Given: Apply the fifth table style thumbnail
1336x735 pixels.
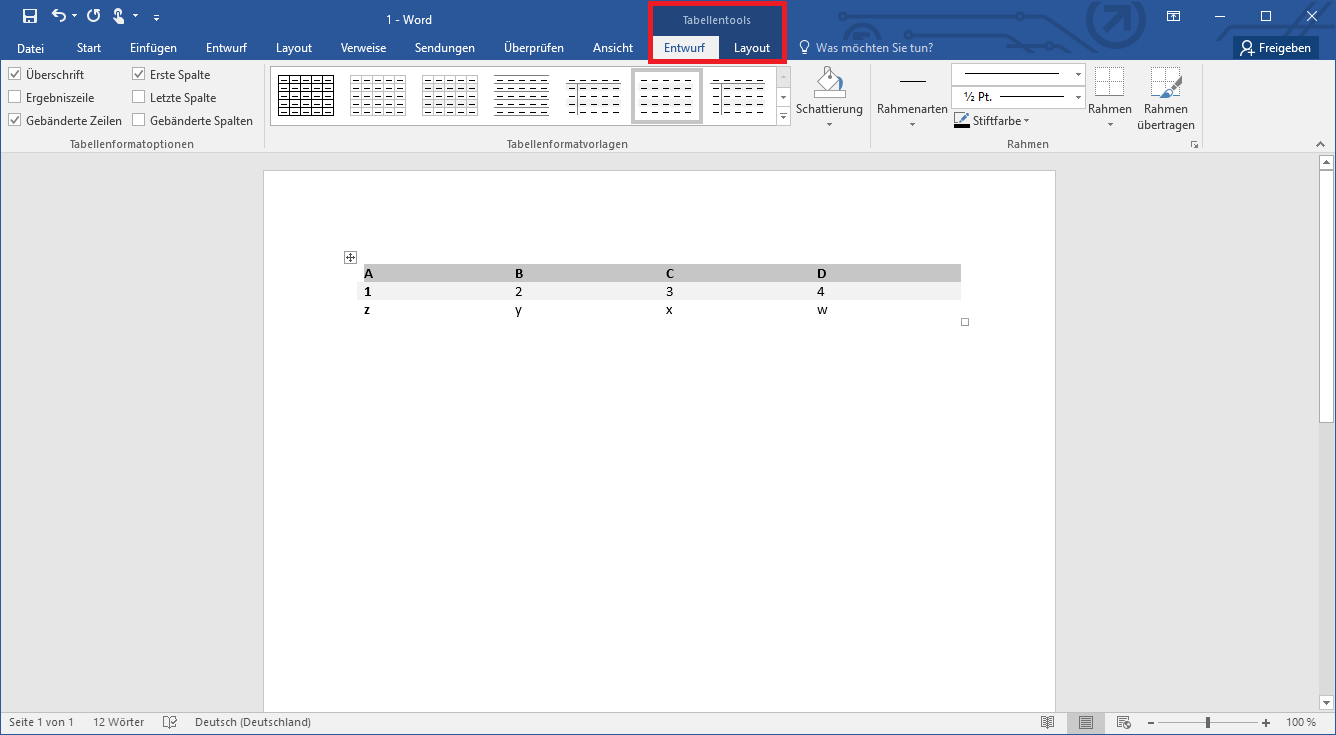Looking at the screenshot, I should pos(594,96).
